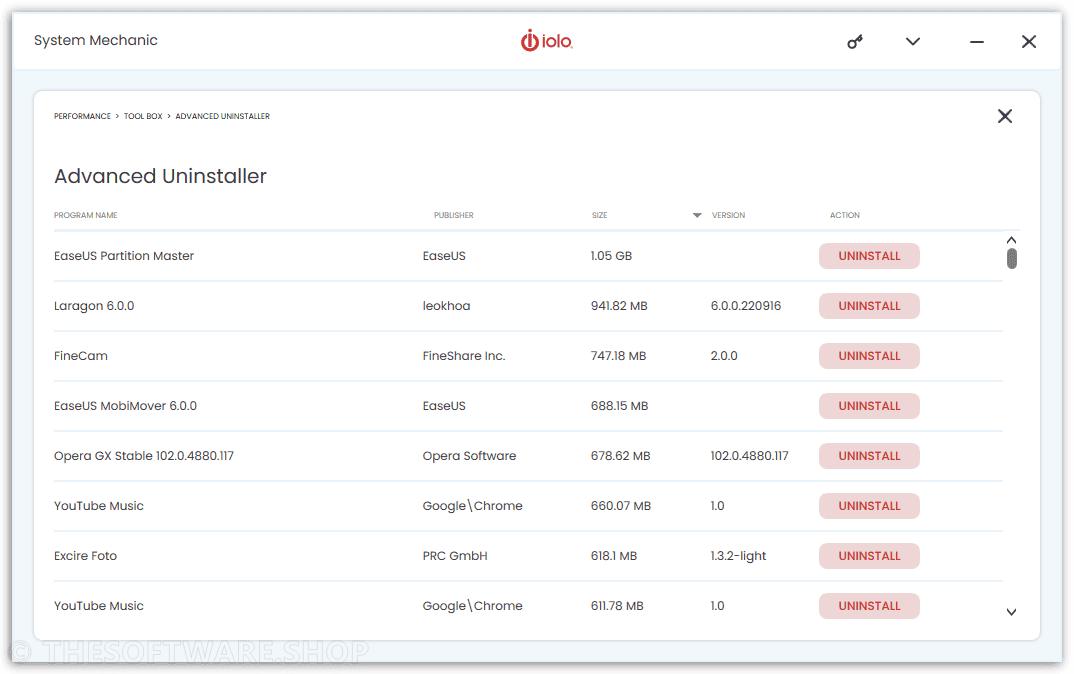Click publisher Opera Software

(x=469, y=456)
